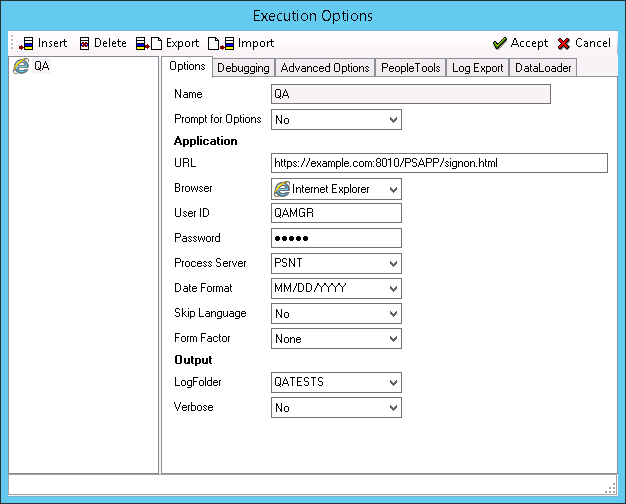The height and width of the screenshot is (504, 626).
Task: Click the Accept button text
Action: coord(529,43)
